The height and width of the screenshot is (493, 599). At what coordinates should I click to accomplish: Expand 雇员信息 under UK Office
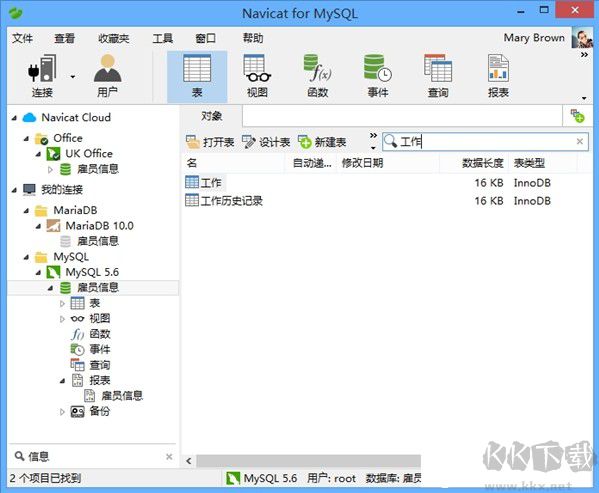[x=50, y=169]
